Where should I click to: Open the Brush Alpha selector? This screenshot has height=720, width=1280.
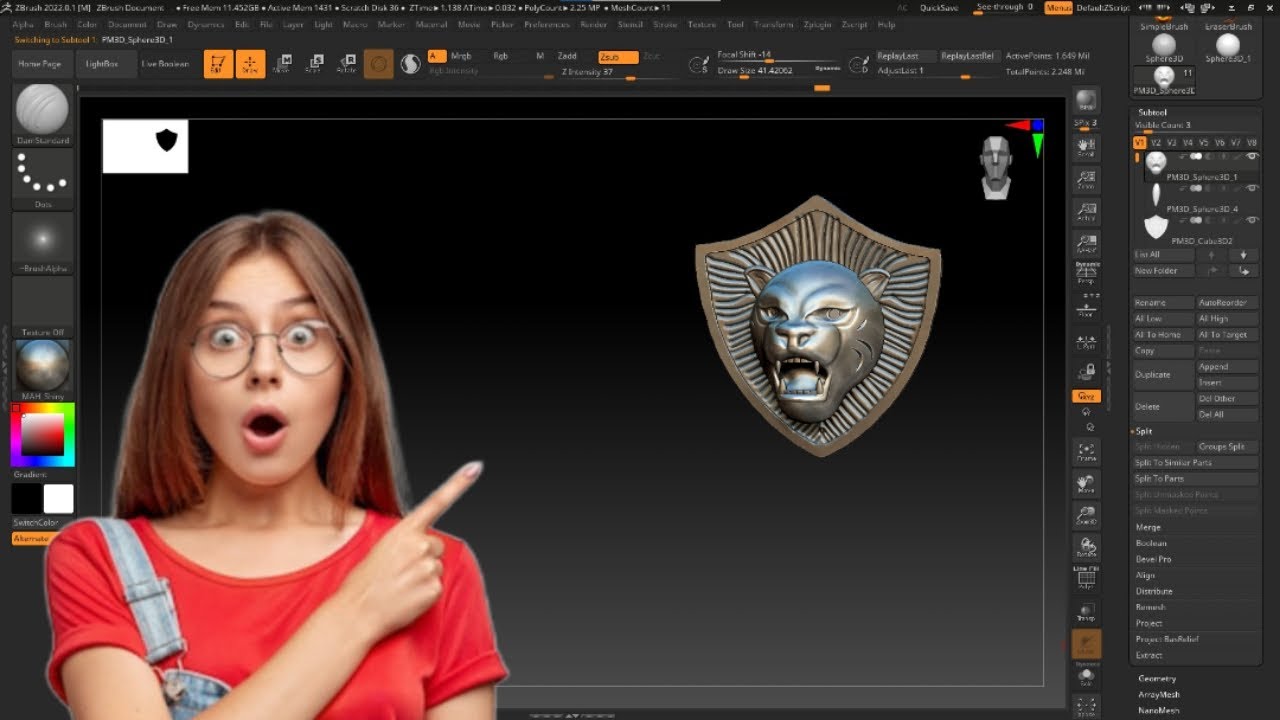pyautogui.click(x=43, y=243)
